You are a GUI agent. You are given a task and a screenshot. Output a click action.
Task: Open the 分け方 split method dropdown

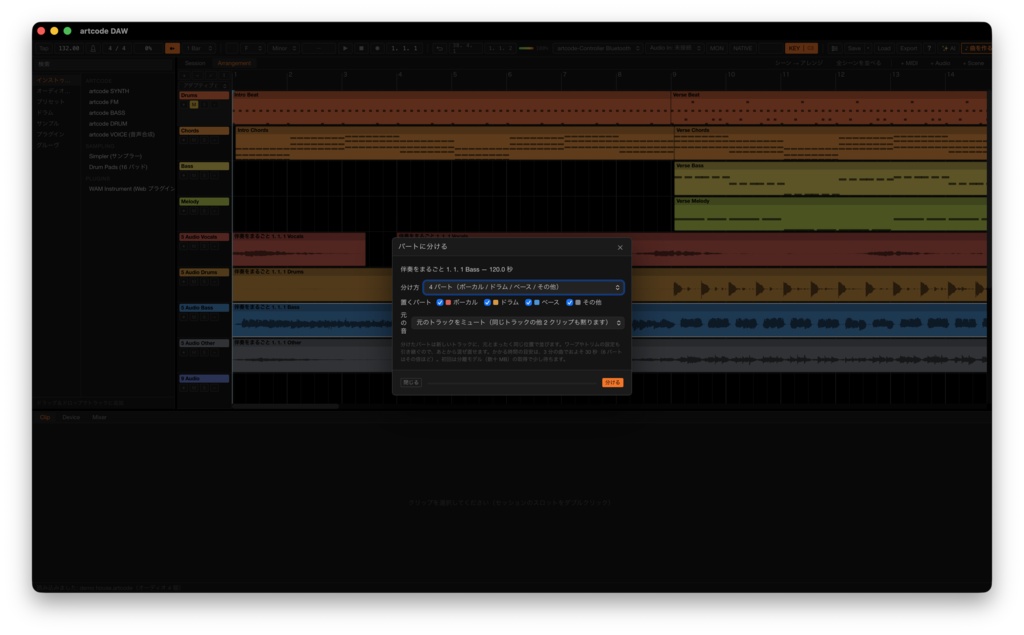point(523,287)
